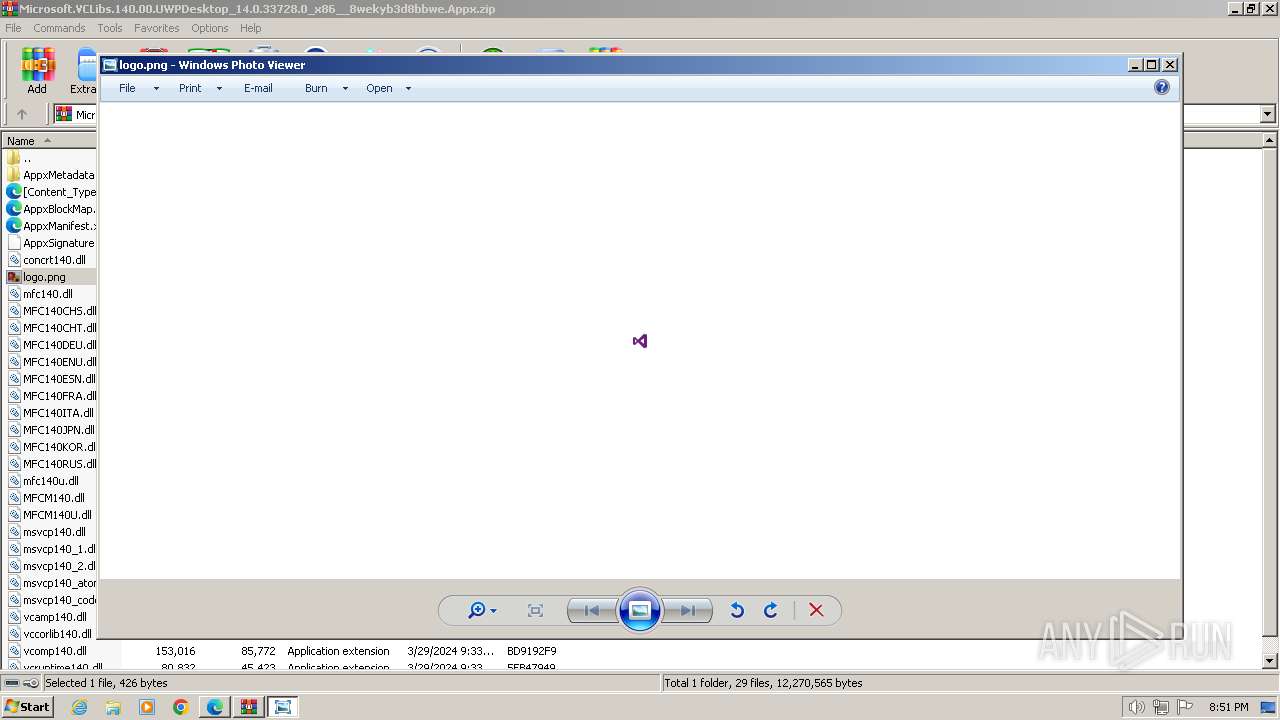Open WinRAR Tools menu

pos(110,28)
